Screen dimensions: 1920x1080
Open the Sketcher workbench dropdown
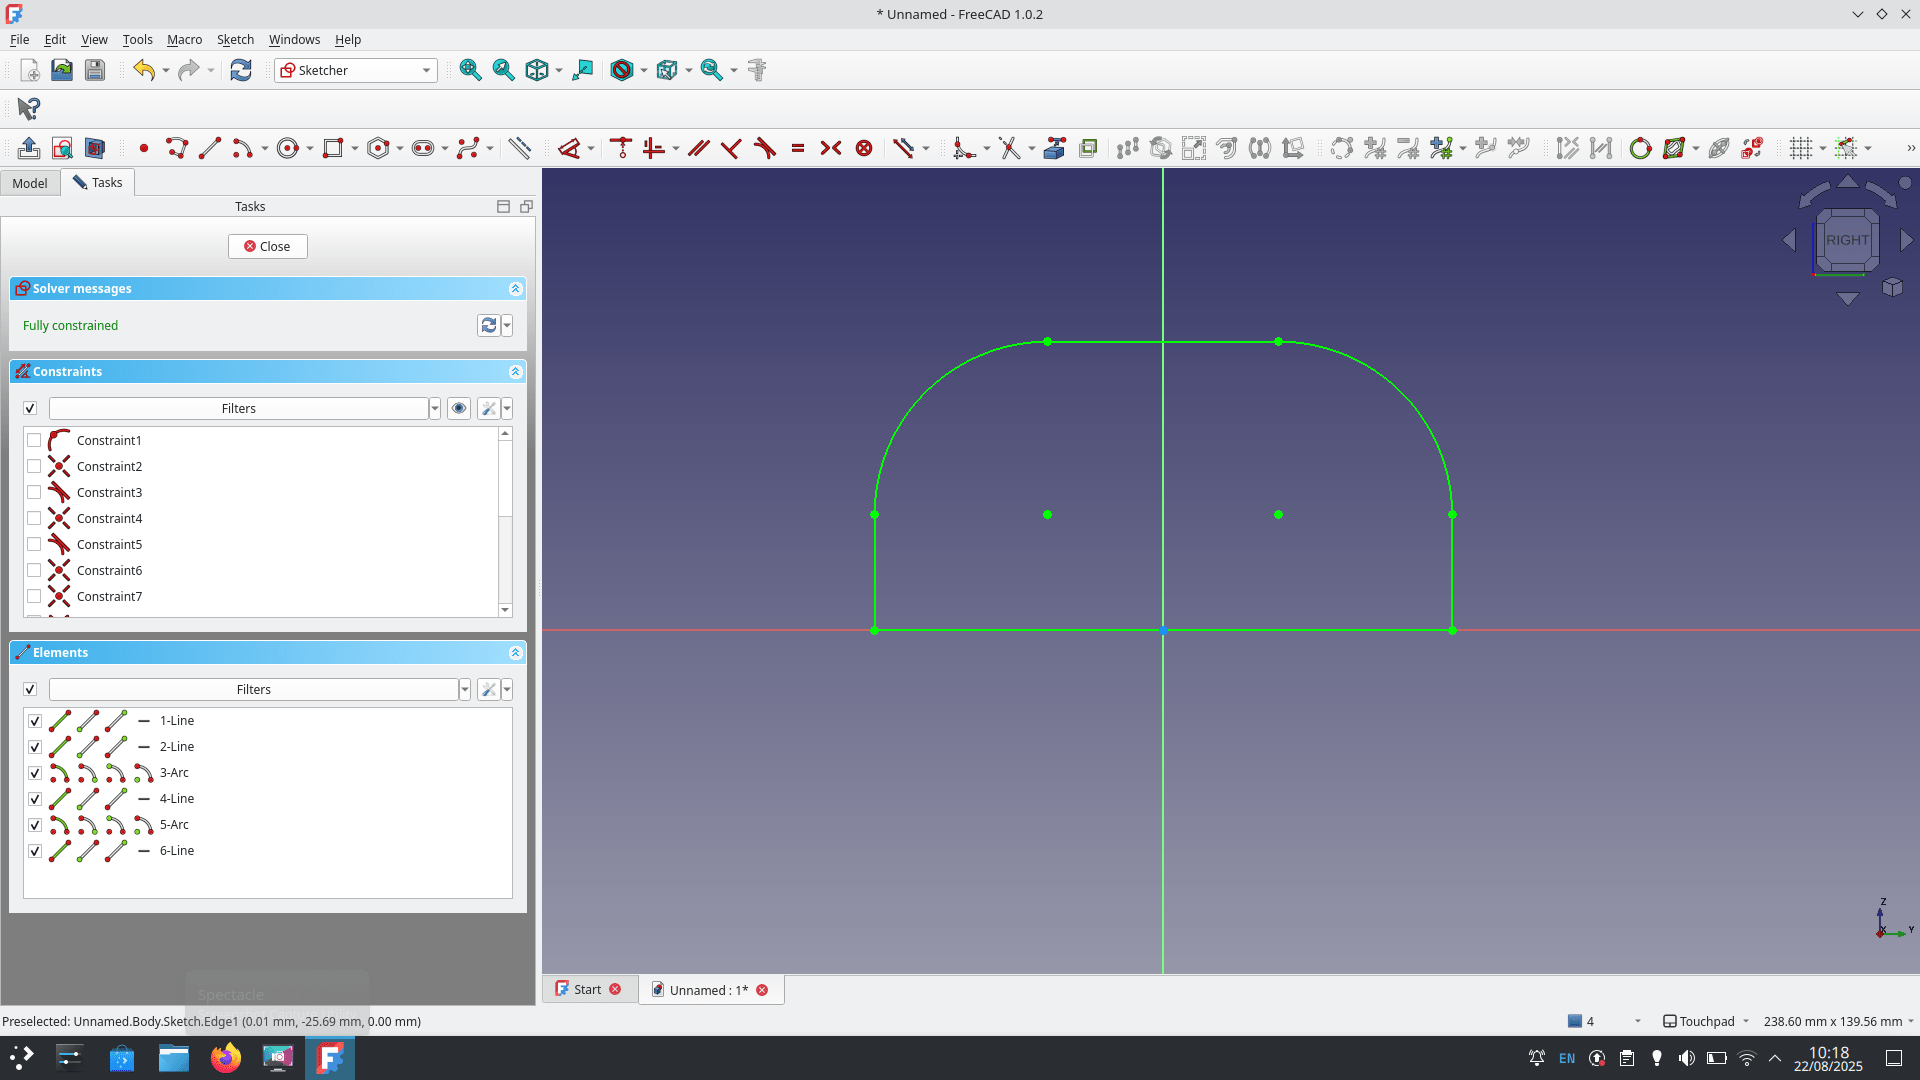(x=427, y=70)
